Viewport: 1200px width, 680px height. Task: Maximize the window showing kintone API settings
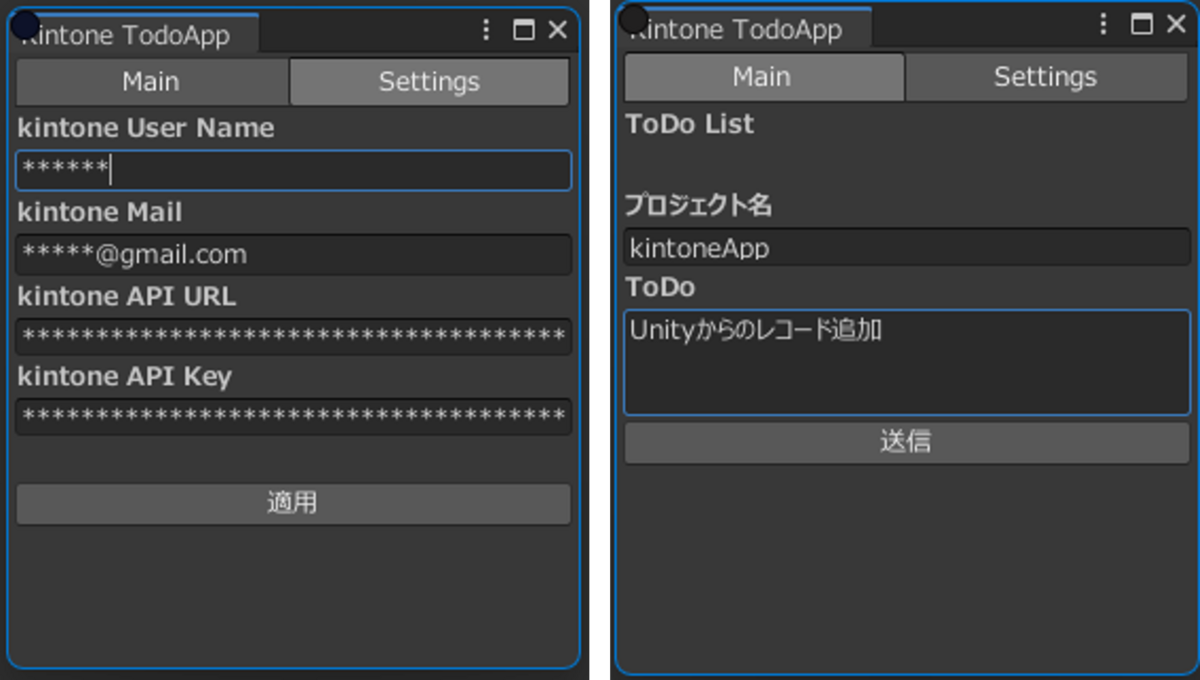[523, 31]
